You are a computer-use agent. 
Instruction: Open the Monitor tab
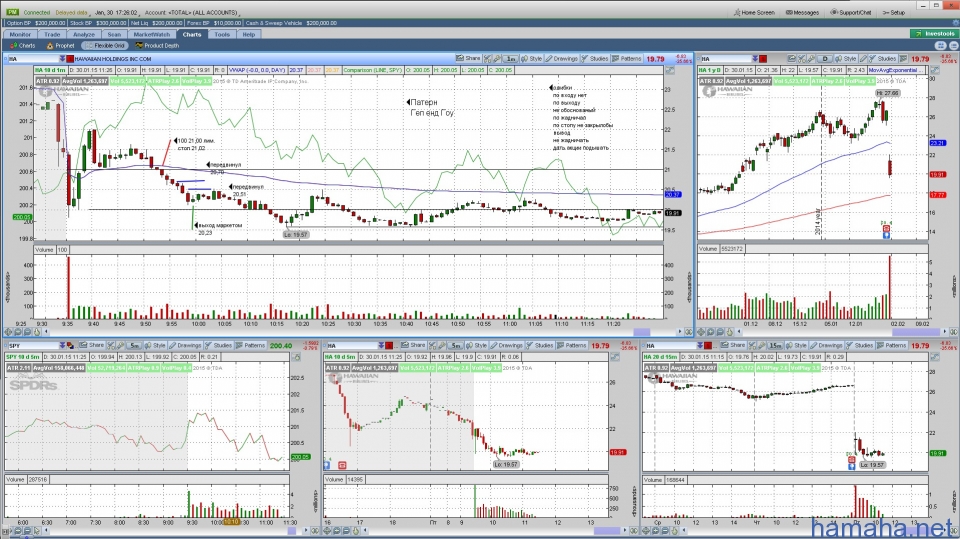20,34
